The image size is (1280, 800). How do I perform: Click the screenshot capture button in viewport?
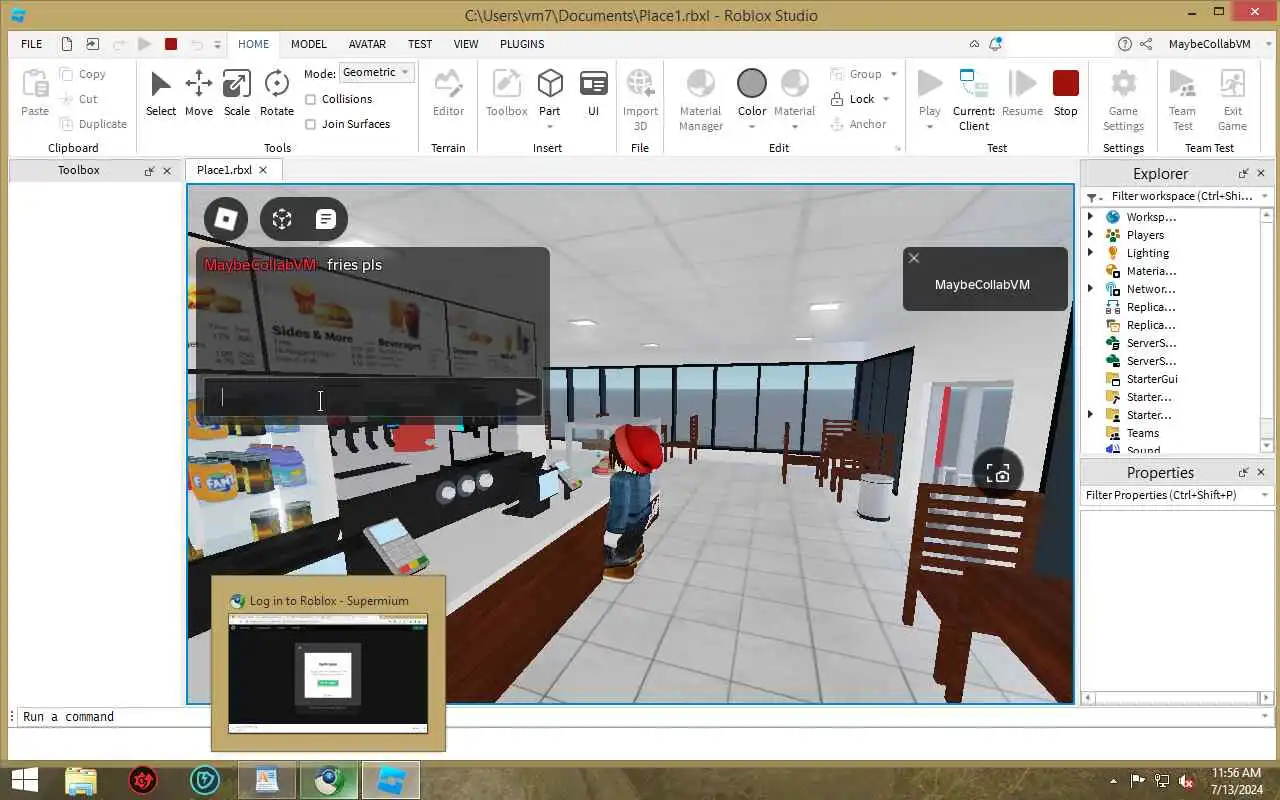(997, 474)
